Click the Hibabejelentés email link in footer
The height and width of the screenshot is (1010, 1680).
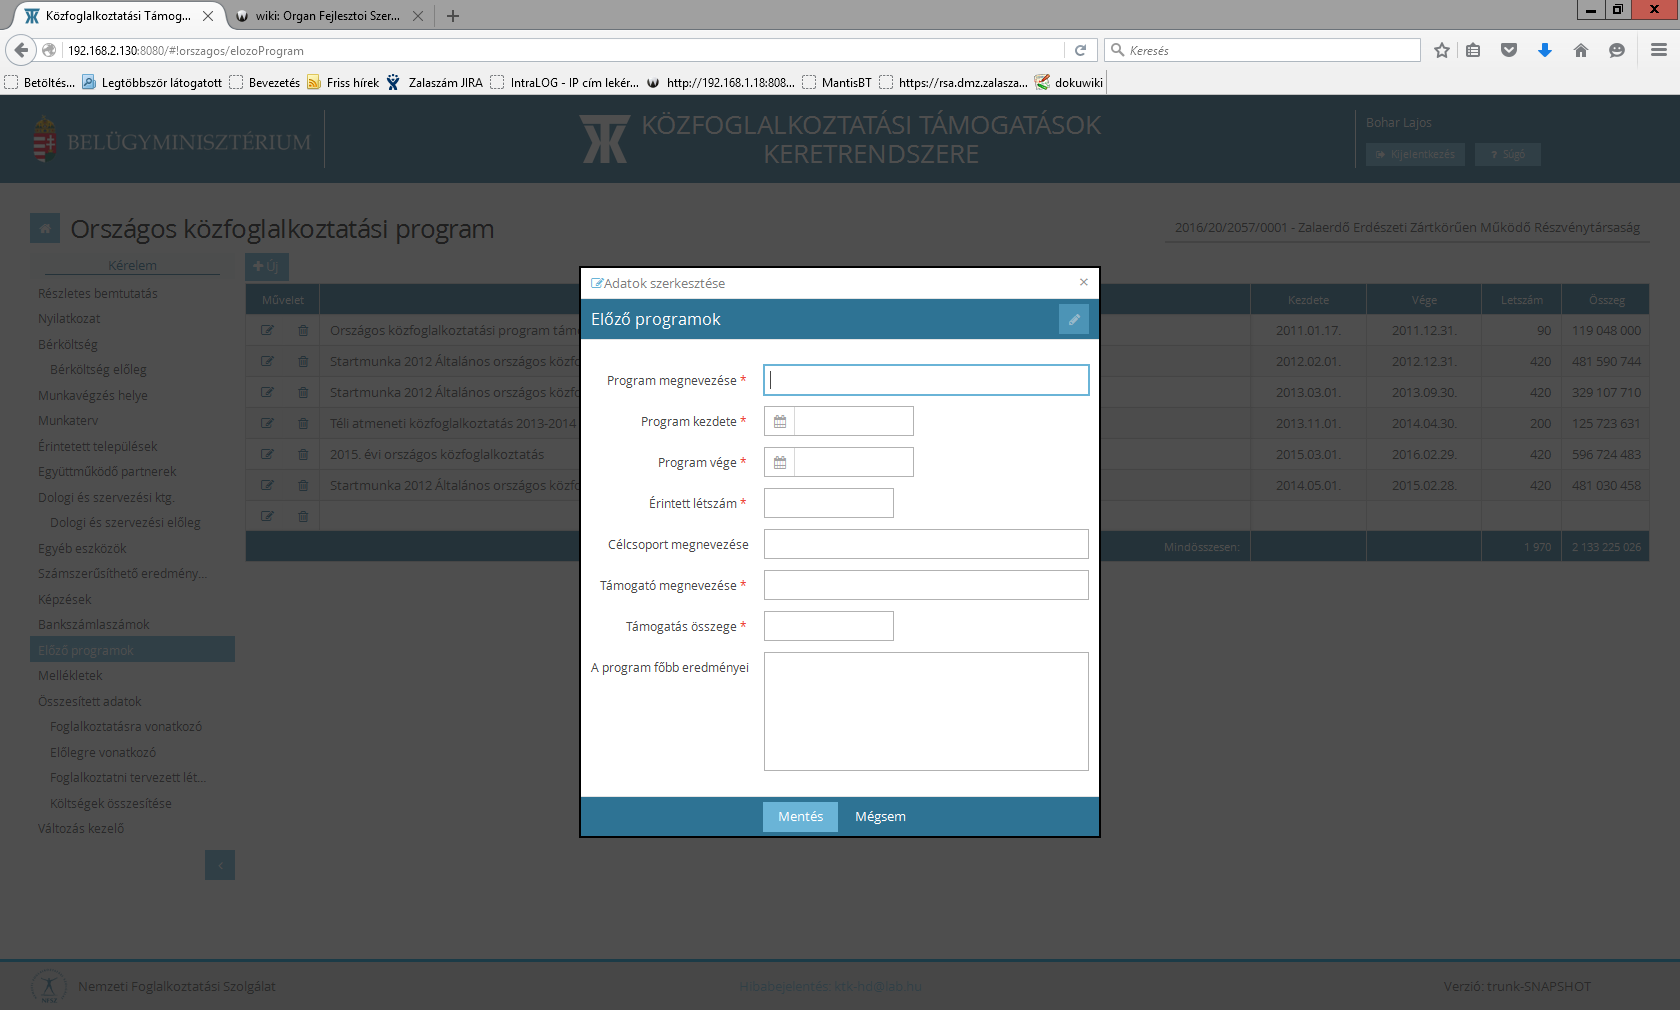830,986
